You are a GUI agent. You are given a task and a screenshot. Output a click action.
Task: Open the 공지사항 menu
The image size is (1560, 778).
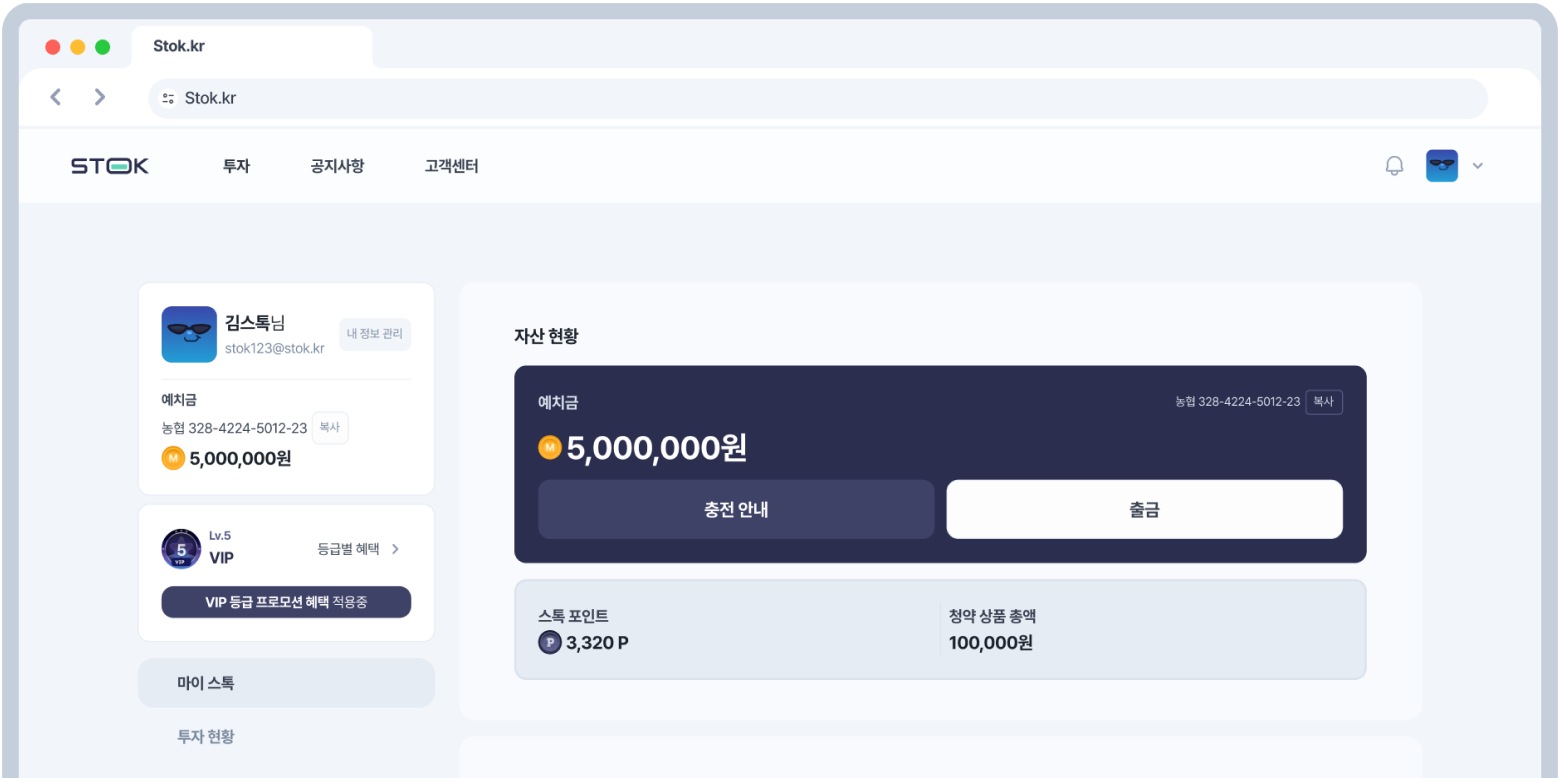tap(337, 166)
